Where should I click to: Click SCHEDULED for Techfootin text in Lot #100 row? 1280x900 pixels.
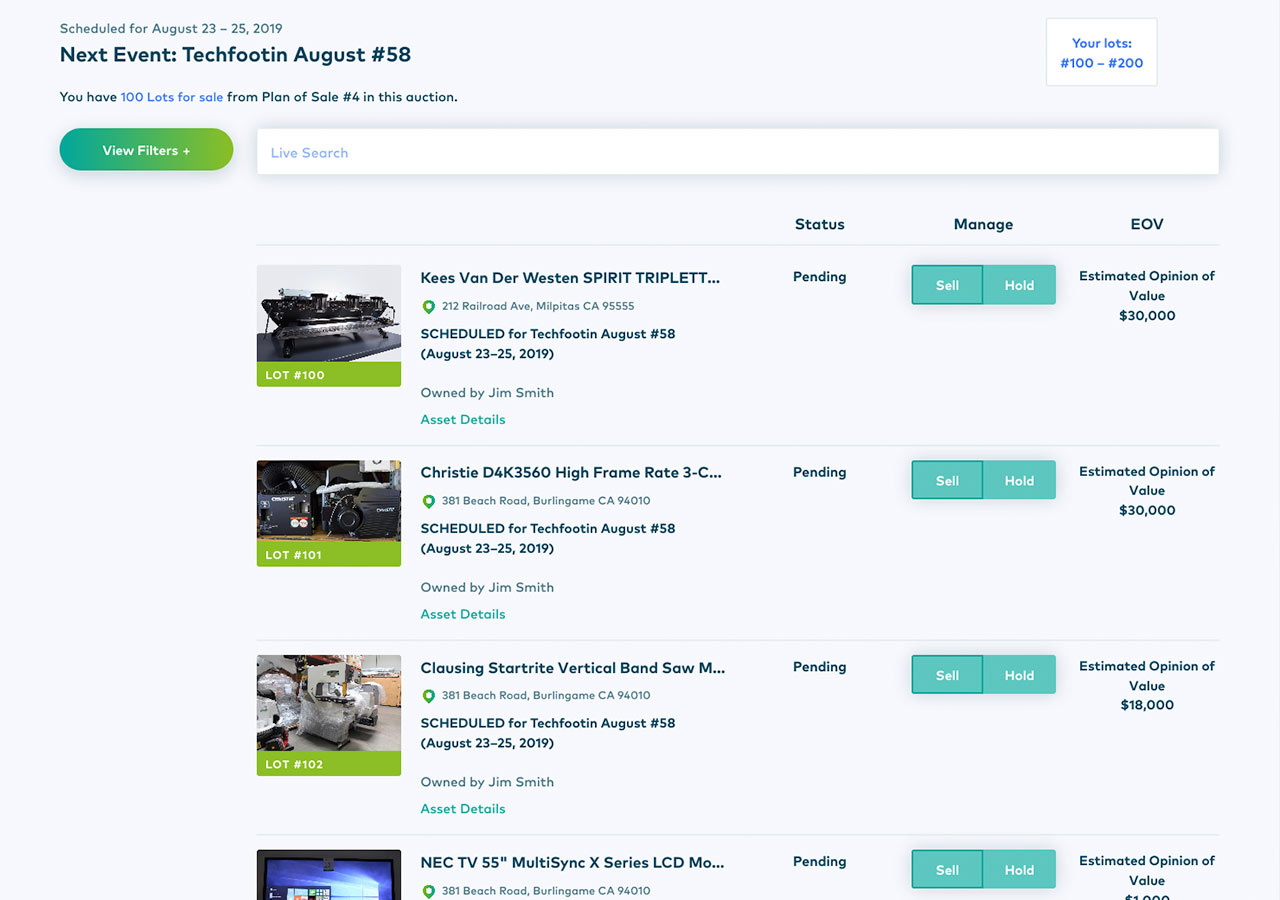(548, 344)
